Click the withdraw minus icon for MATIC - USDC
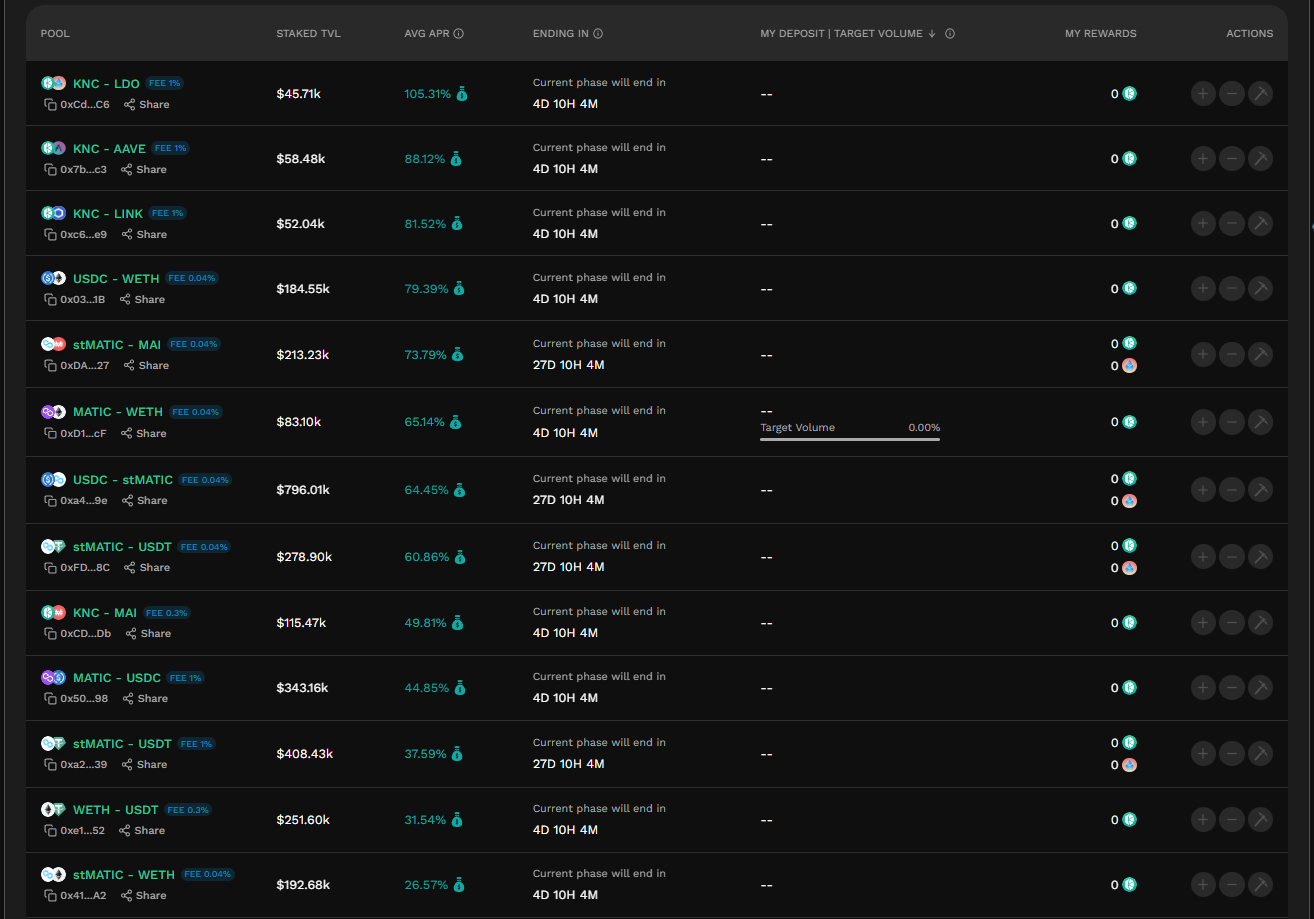 1232,688
